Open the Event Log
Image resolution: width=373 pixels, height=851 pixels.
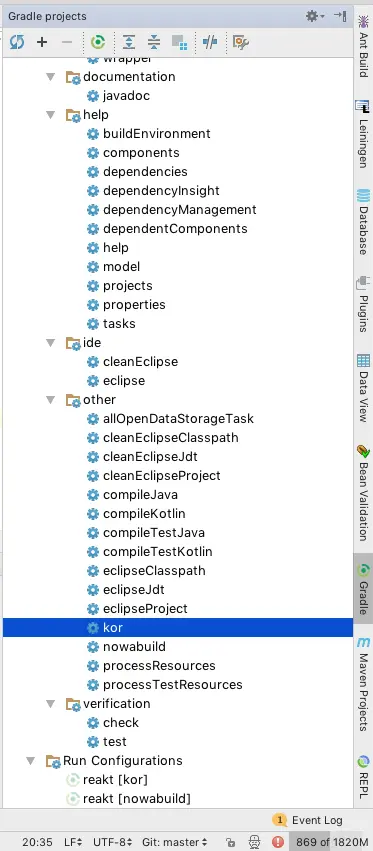pos(309,820)
